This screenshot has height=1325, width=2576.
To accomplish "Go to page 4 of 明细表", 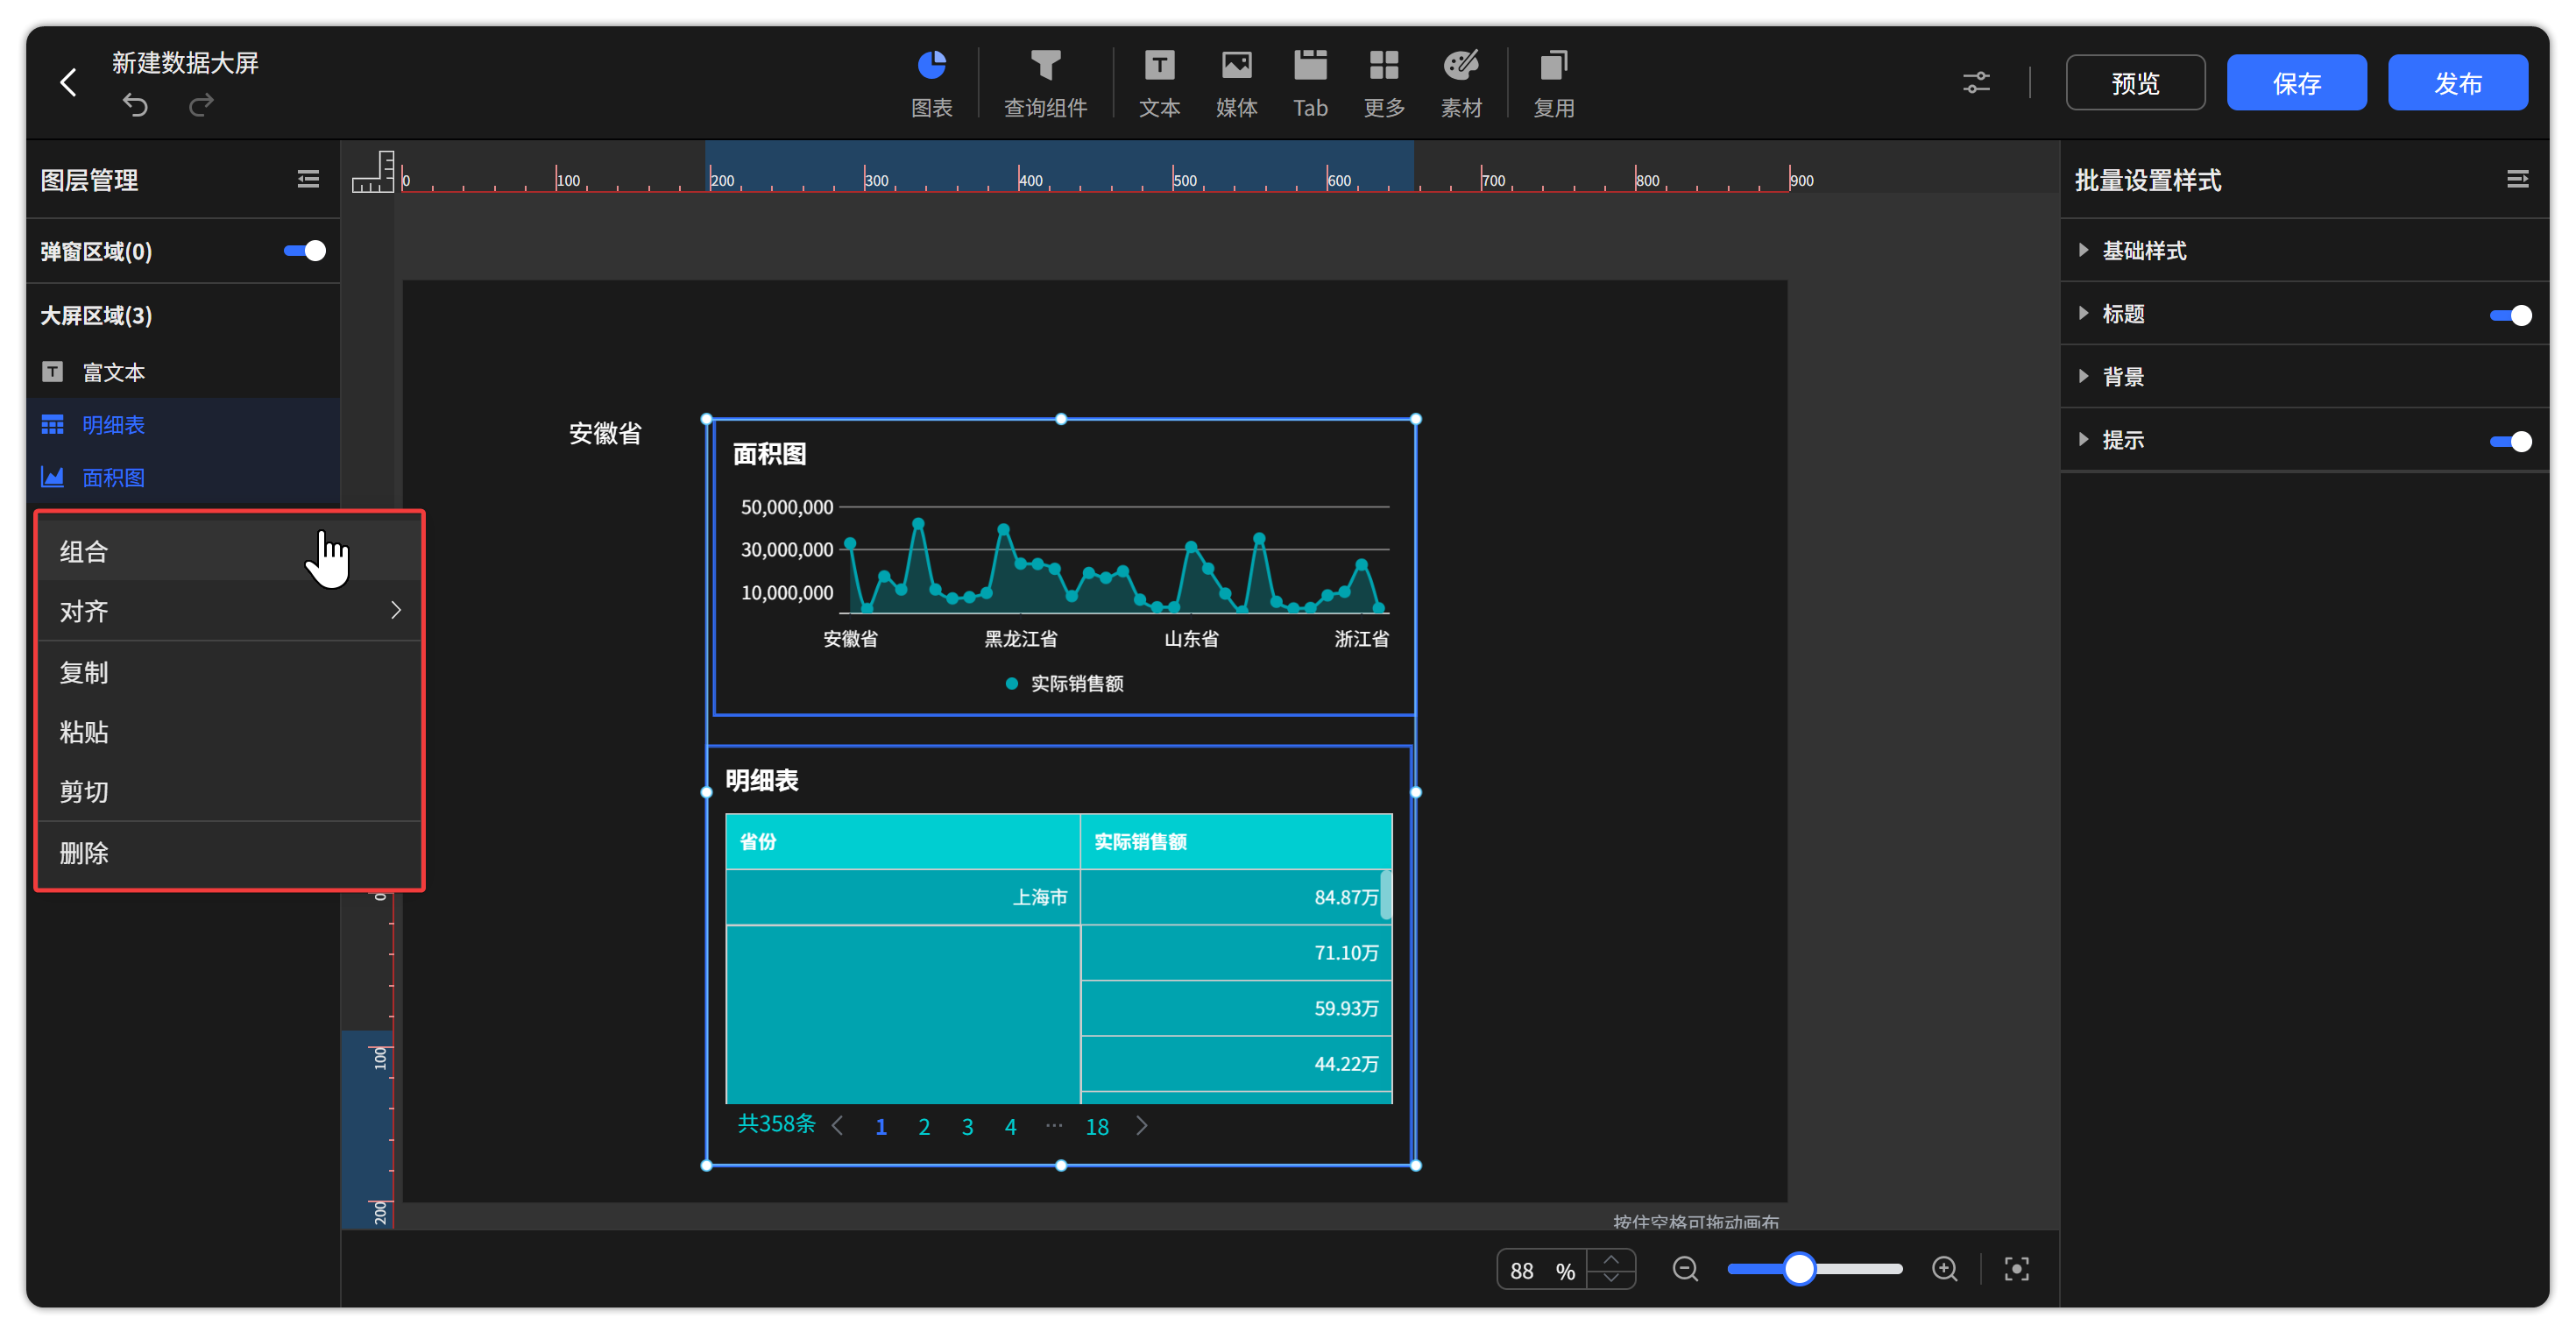I will click(1010, 1127).
